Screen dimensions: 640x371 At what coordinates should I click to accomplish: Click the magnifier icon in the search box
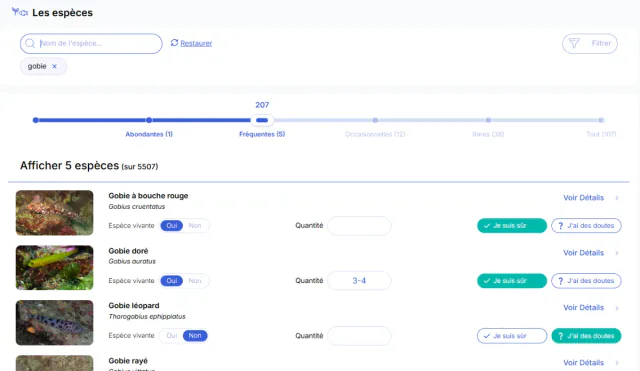tap(30, 43)
